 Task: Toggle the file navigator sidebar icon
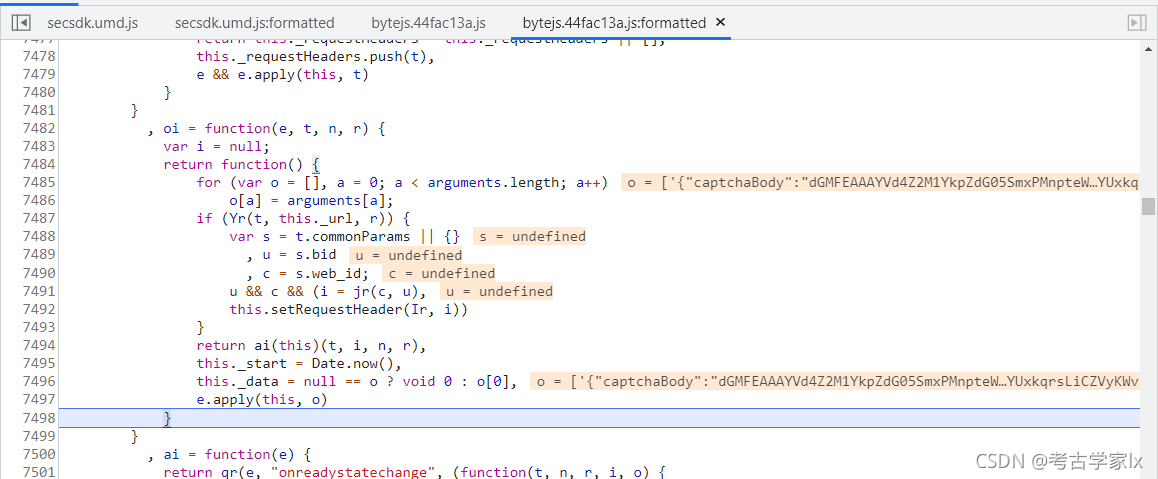[21, 23]
